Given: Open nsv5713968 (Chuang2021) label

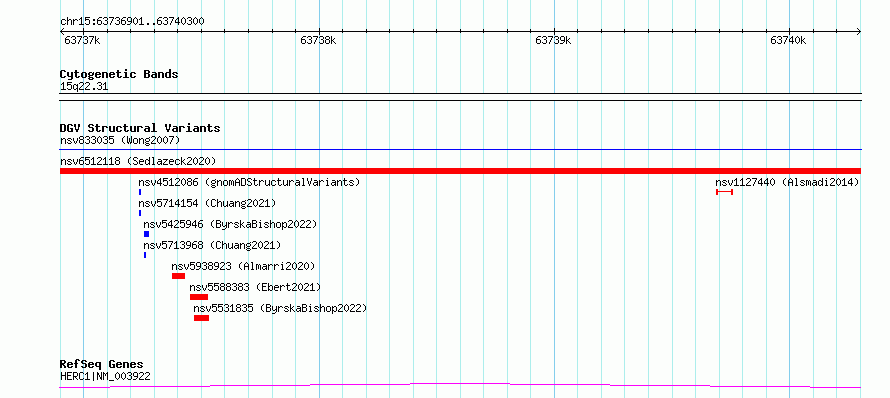Looking at the screenshot, I should pyautogui.click(x=212, y=245).
